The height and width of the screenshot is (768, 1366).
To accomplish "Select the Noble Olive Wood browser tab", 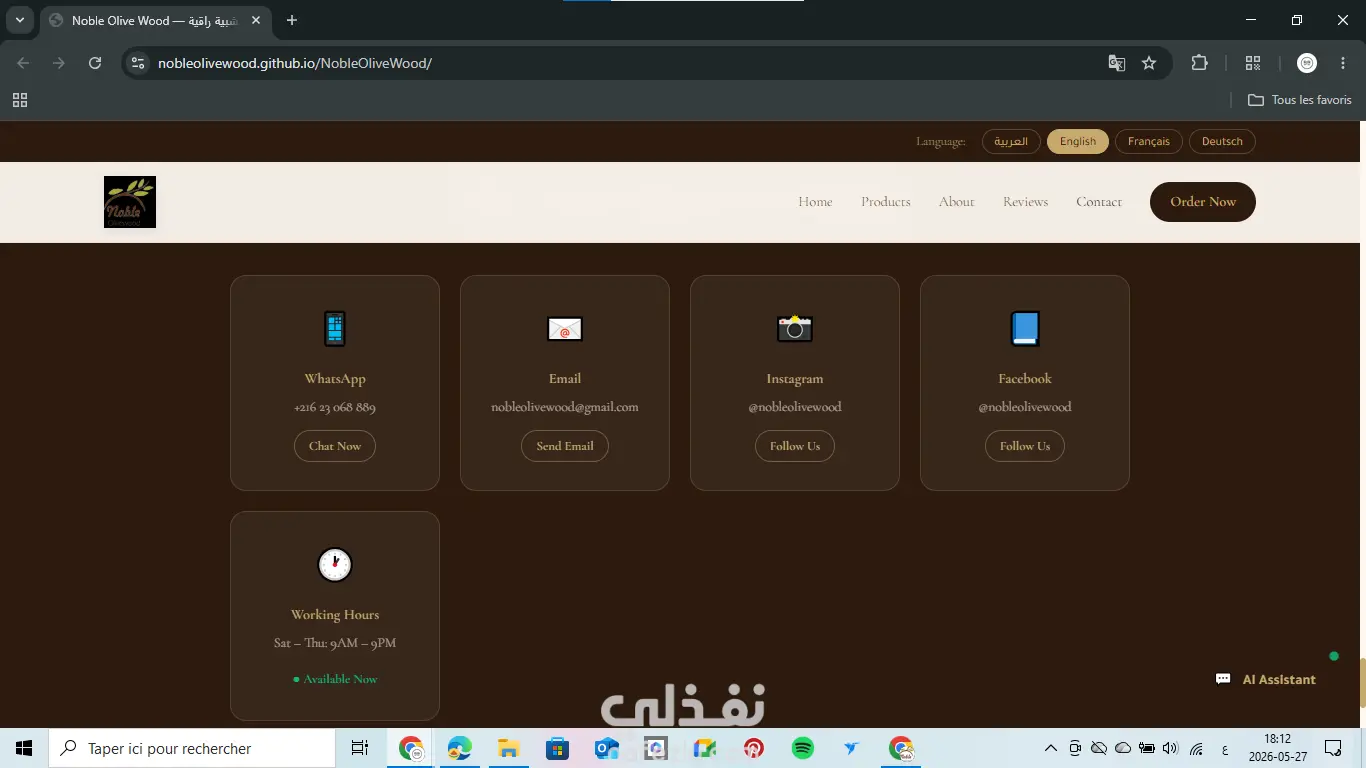I will tap(155, 21).
